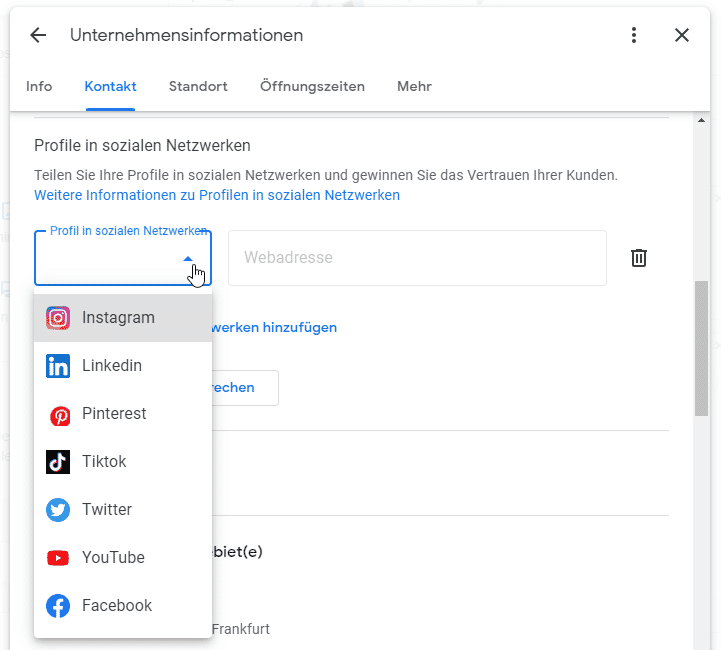
Task: Click the scrollbar up arrow
Action: coord(701,120)
